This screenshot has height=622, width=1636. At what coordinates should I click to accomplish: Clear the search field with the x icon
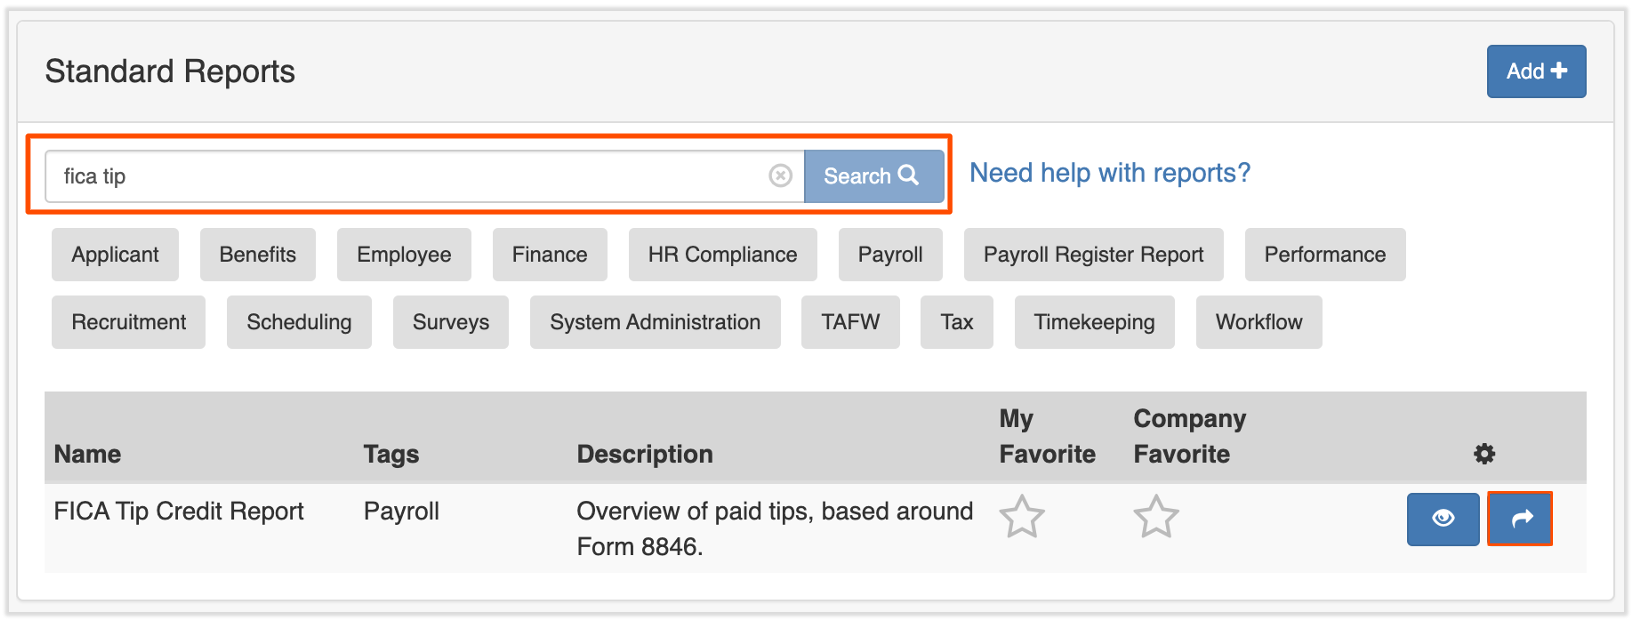click(x=780, y=176)
